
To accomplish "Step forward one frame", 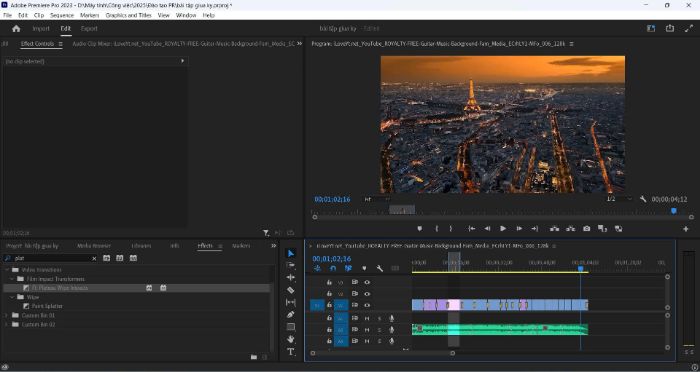I will pyautogui.click(x=519, y=229).
